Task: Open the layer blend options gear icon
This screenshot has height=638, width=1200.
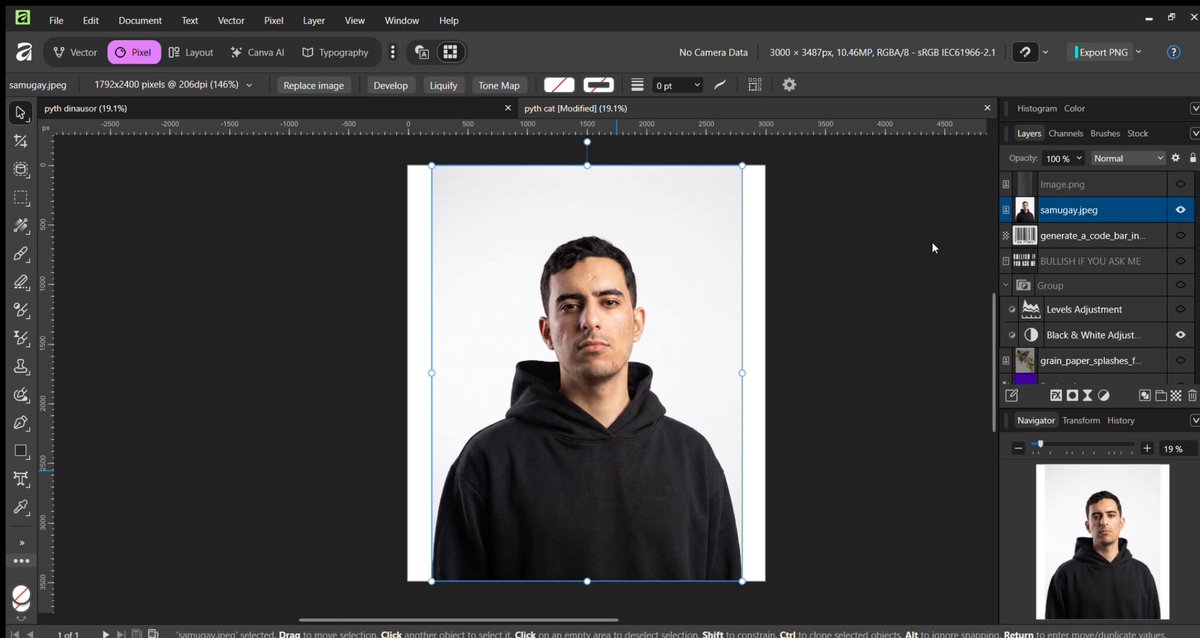Action: click(1175, 158)
